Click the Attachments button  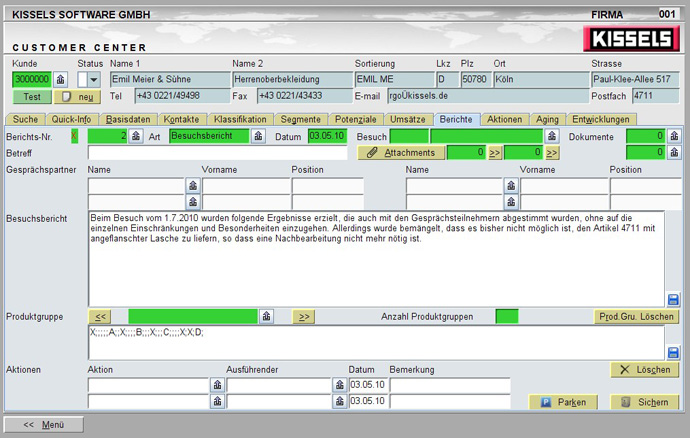[x=401, y=153]
